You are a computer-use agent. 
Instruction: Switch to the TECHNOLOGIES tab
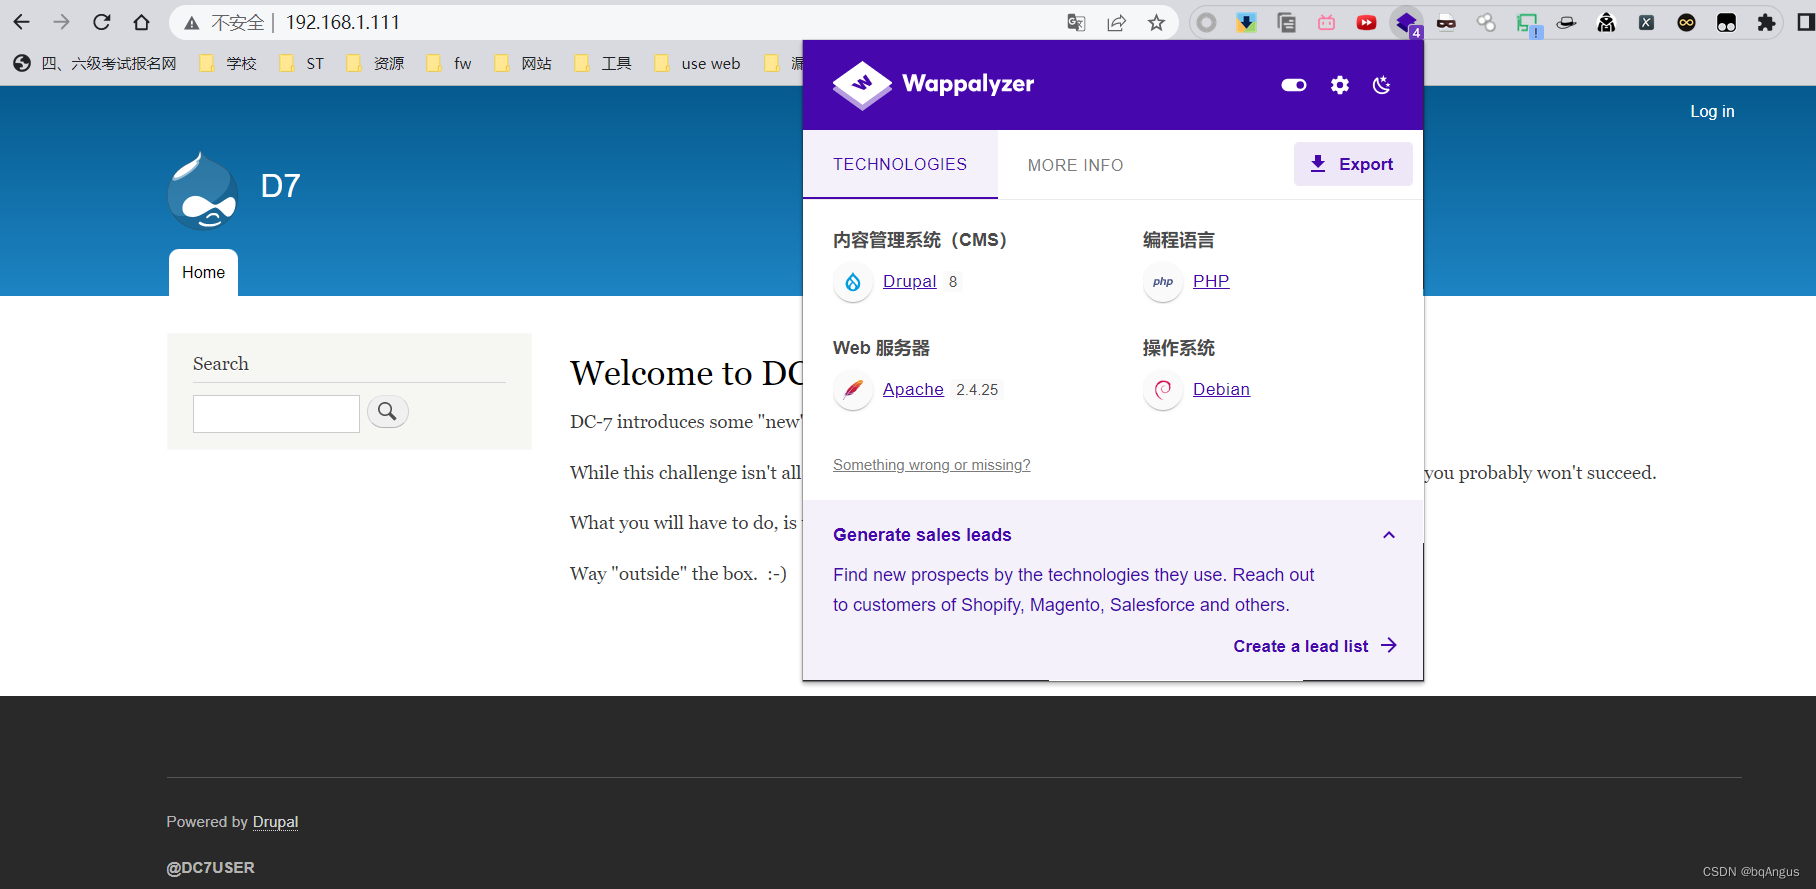(900, 164)
